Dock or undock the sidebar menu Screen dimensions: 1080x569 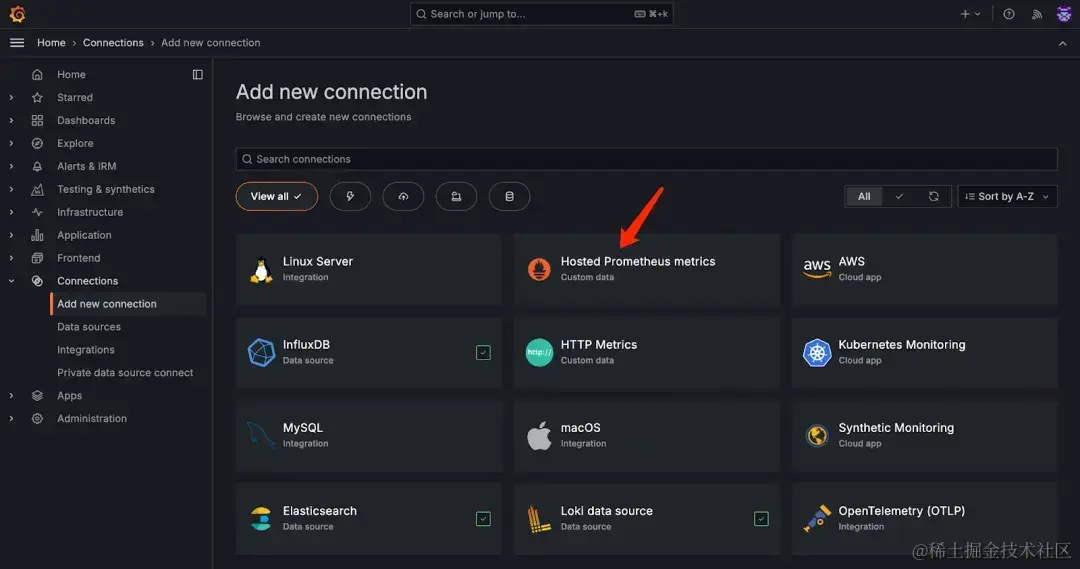click(x=198, y=74)
